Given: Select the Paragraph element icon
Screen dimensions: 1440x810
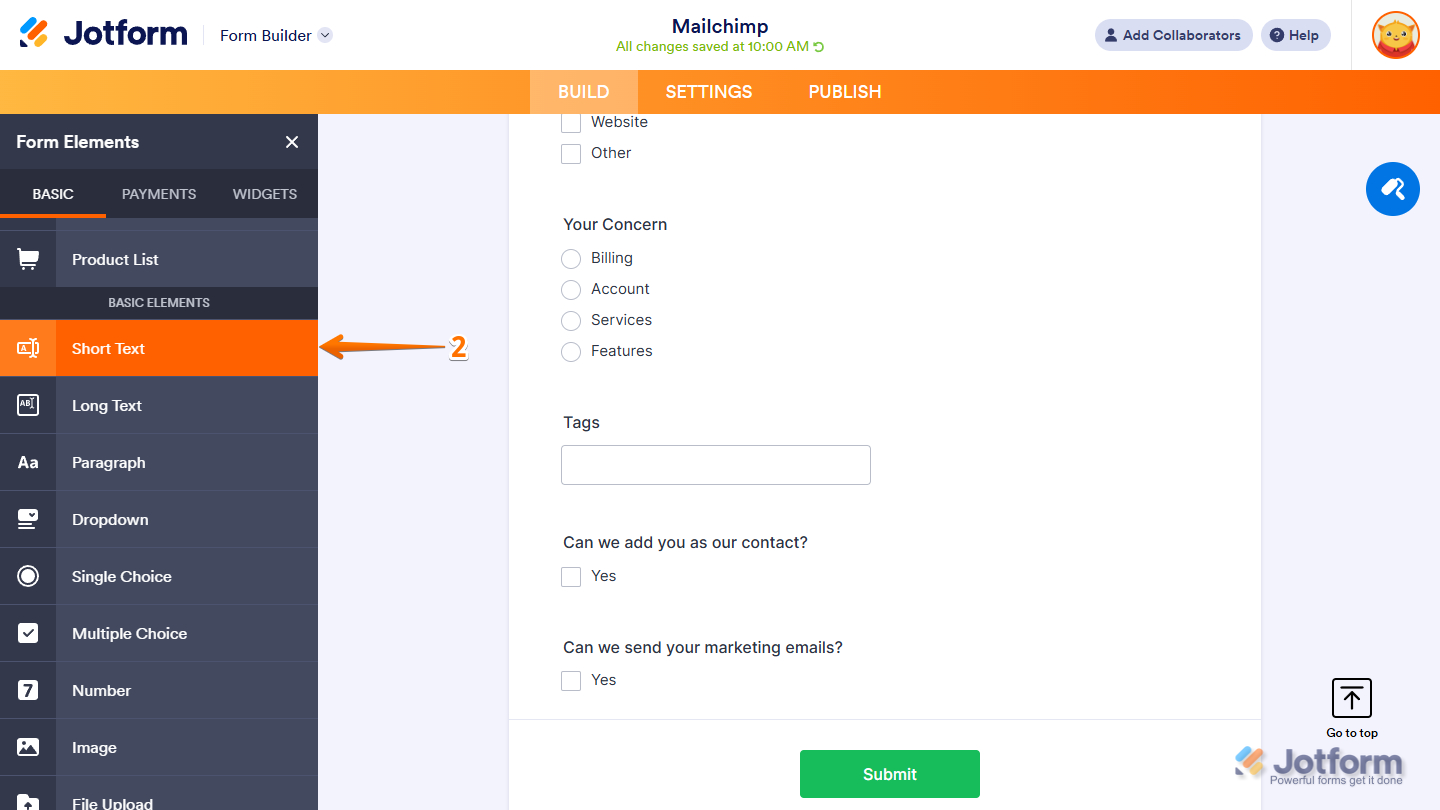Looking at the screenshot, I should tap(28, 461).
